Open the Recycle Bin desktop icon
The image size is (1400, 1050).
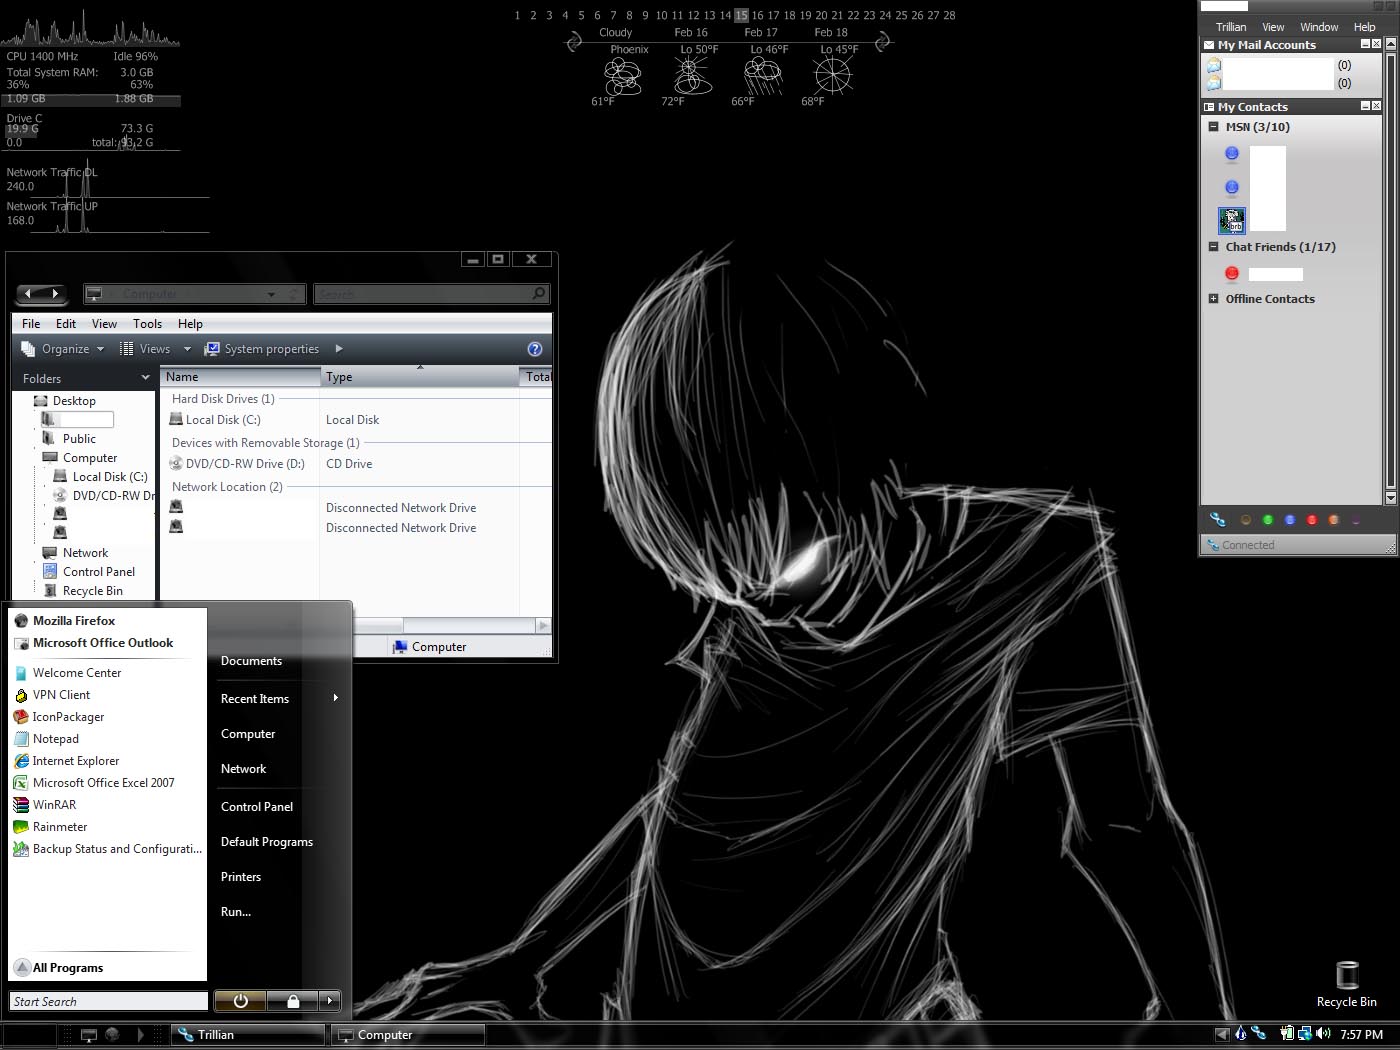pos(1347,984)
